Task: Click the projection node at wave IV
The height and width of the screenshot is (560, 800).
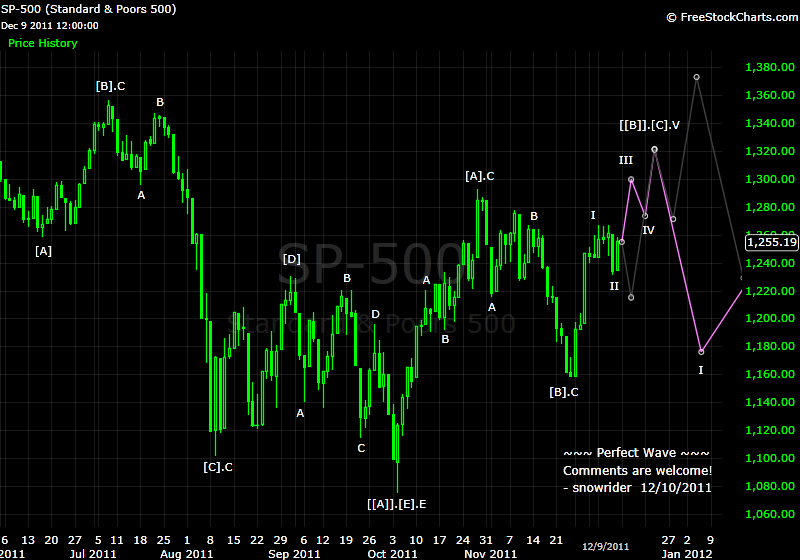Action: (x=645, y=216)
